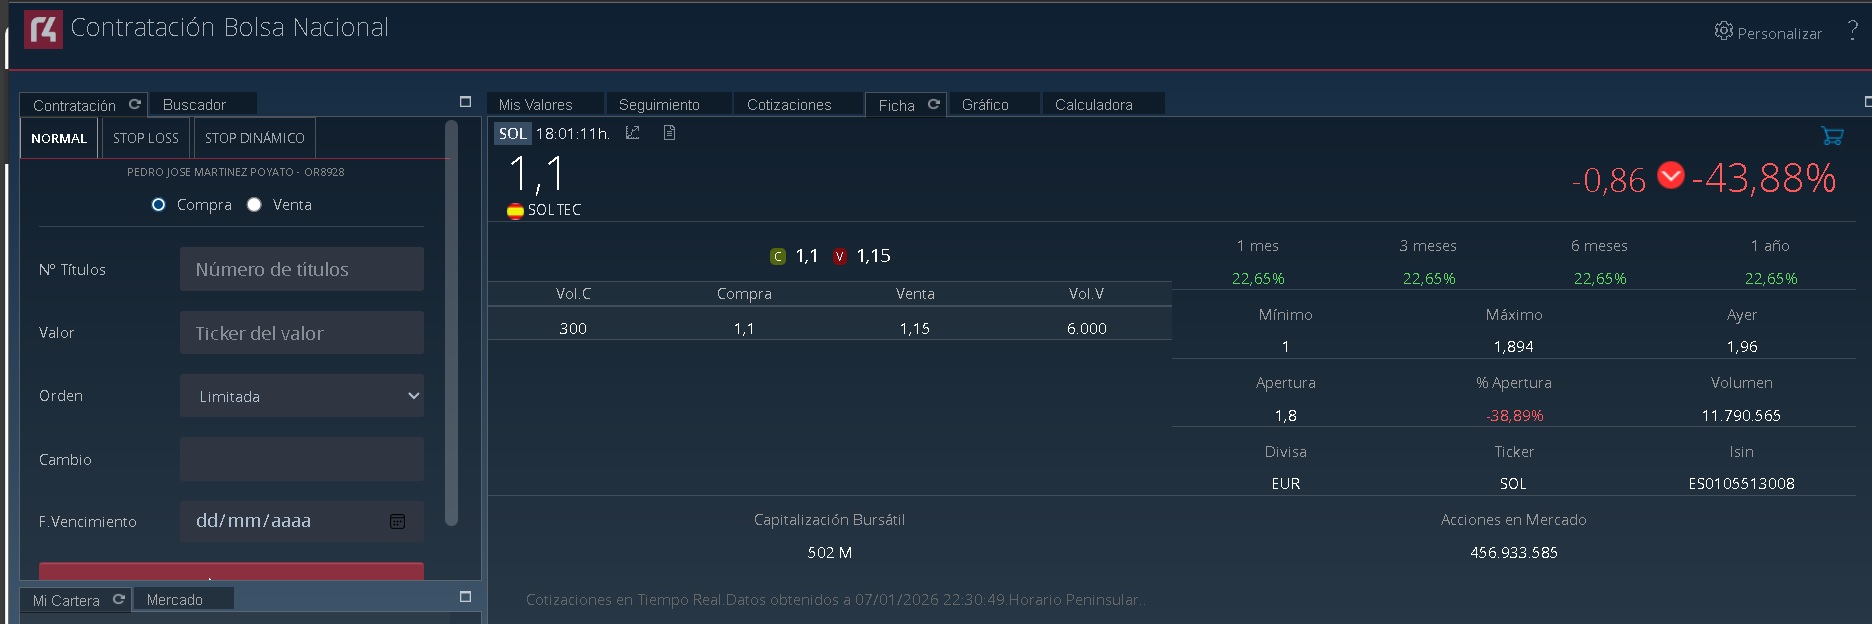Viewport: 1872px width, 624px height.
Task: Click the green C buy badge
Action: (778, 257)
